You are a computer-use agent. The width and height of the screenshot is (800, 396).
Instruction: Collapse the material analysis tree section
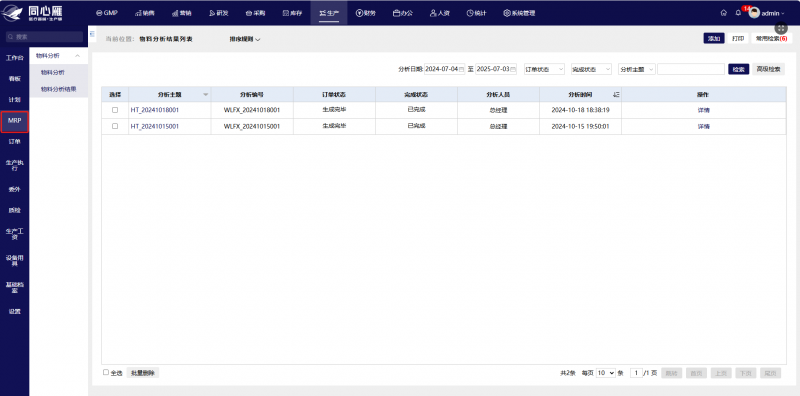tap(78, 56)
